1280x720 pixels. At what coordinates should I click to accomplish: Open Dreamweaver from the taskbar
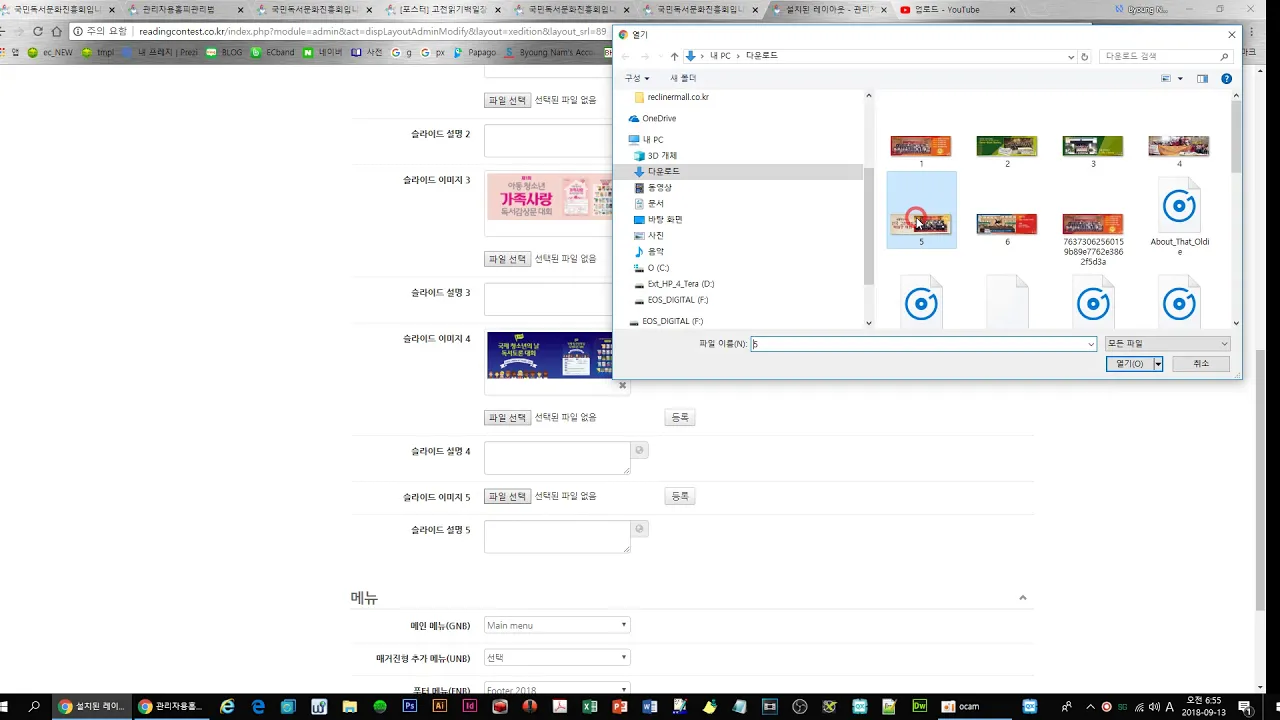pos(919,706)
